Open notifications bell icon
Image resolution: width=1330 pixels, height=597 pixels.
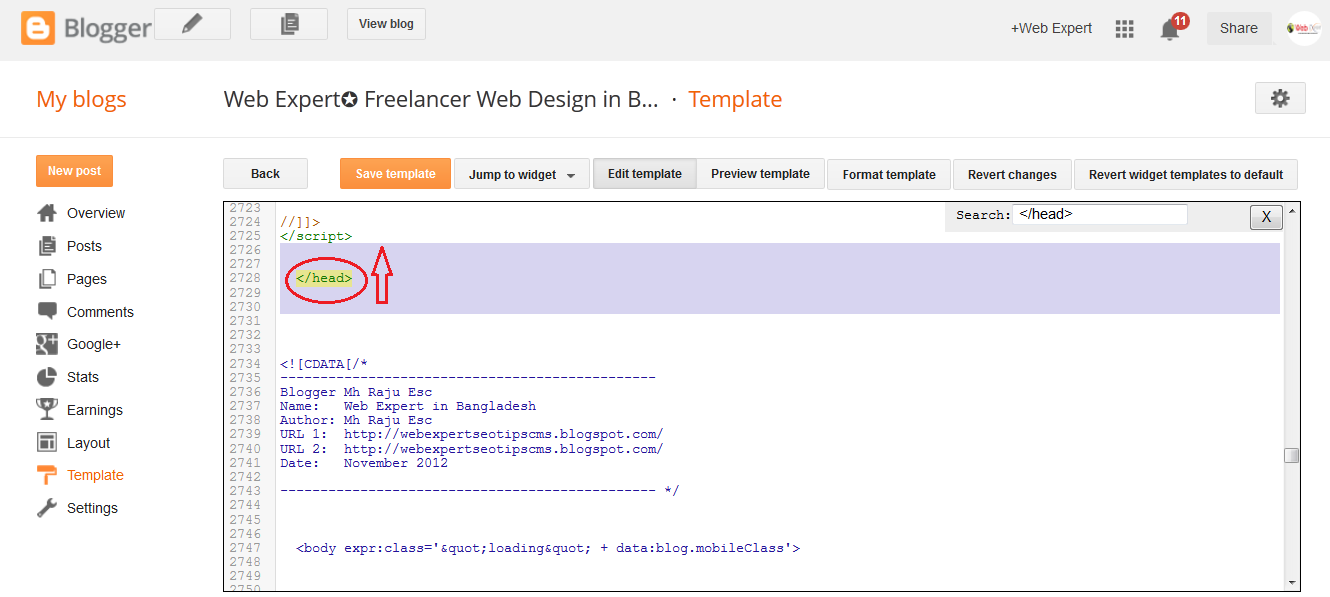click(x=1169, y=29)
